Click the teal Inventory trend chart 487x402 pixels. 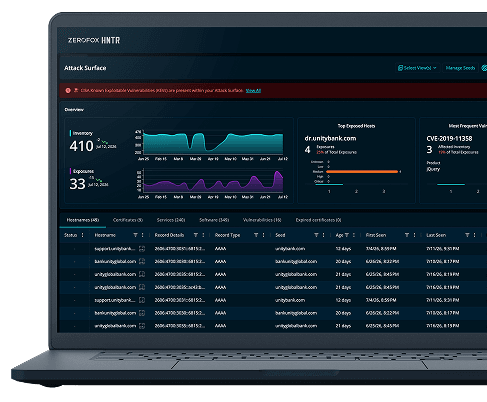(x=213, y=143)
